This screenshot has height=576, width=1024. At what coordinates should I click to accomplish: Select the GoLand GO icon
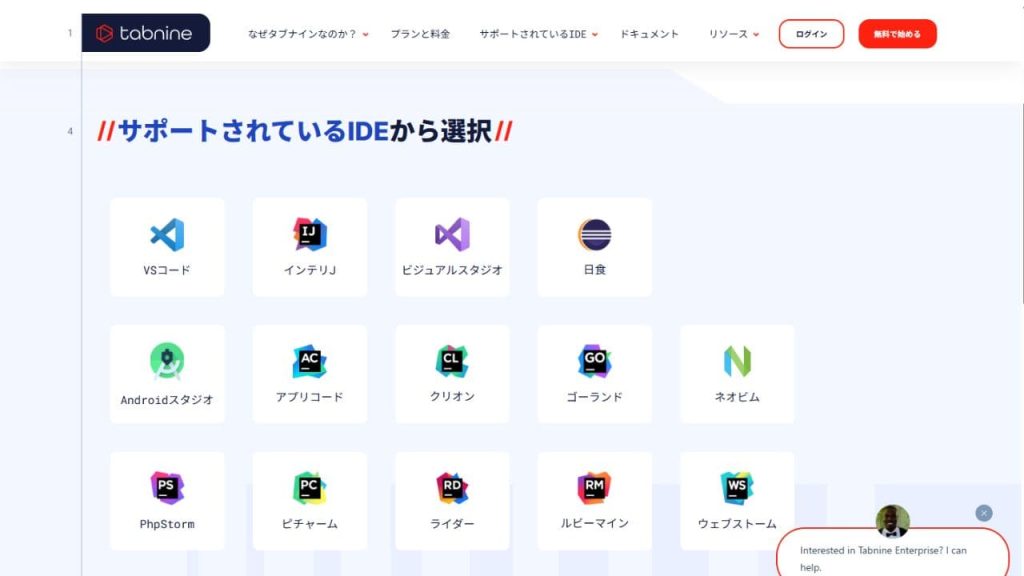(x=594, y=361)
